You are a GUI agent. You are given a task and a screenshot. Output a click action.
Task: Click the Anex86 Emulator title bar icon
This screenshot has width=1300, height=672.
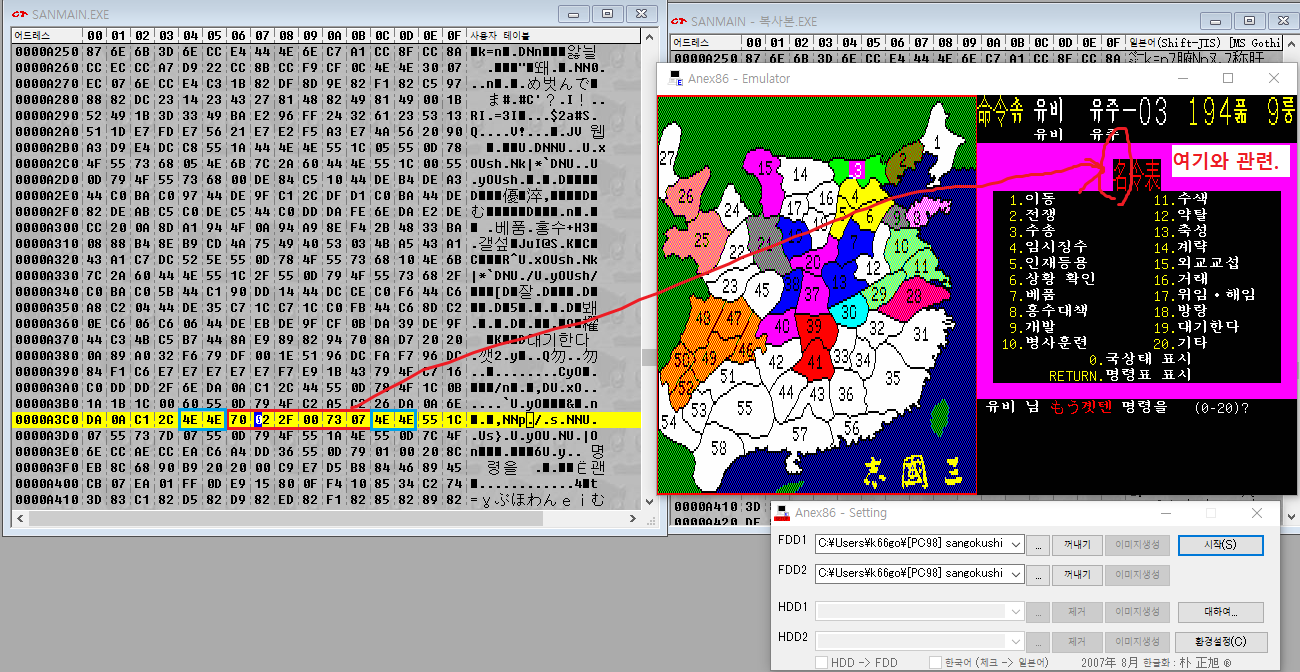(x=677, y=78)
